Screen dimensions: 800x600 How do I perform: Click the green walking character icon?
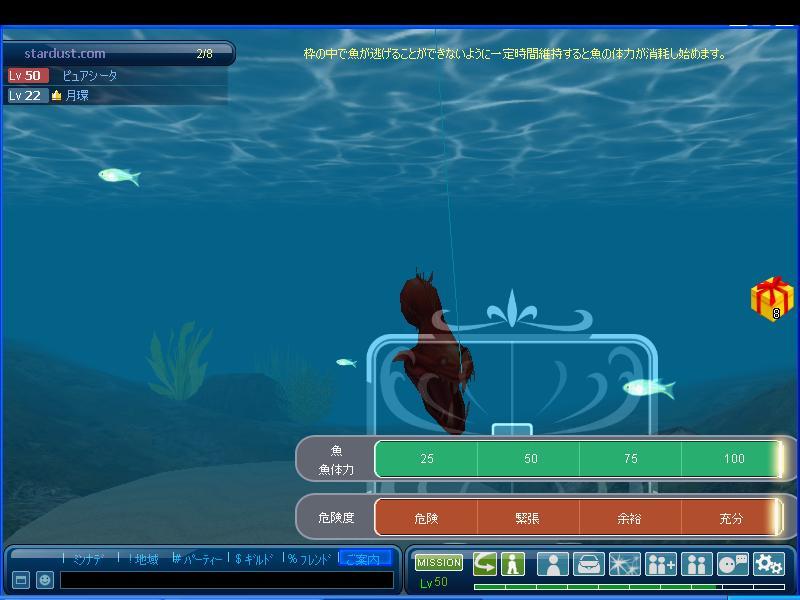[513, 564]
